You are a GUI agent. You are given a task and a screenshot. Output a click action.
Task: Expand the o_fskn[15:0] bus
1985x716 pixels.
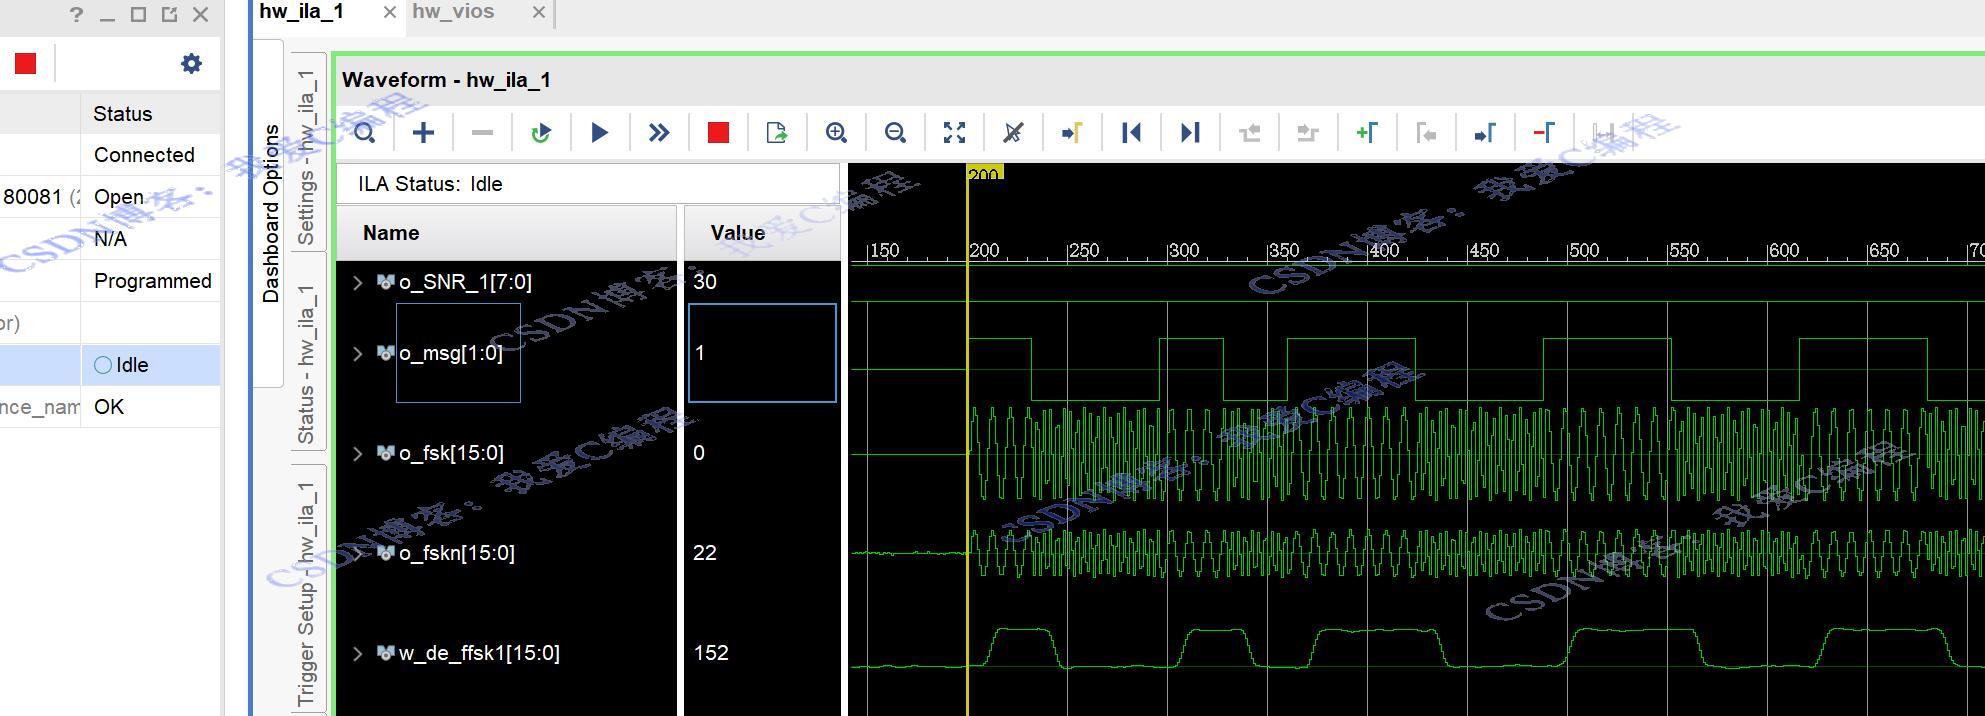pos(358,553)
